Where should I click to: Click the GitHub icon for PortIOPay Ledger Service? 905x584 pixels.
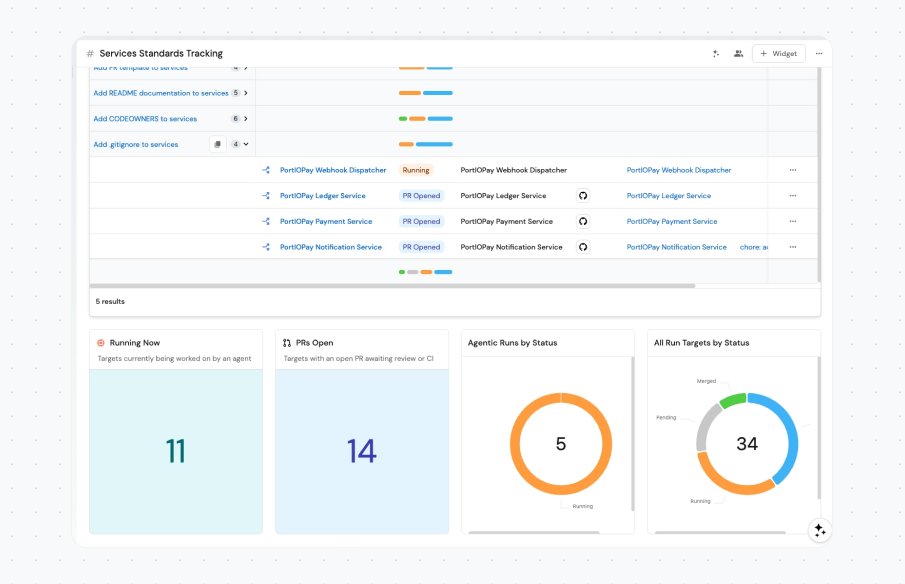[583, 196]
